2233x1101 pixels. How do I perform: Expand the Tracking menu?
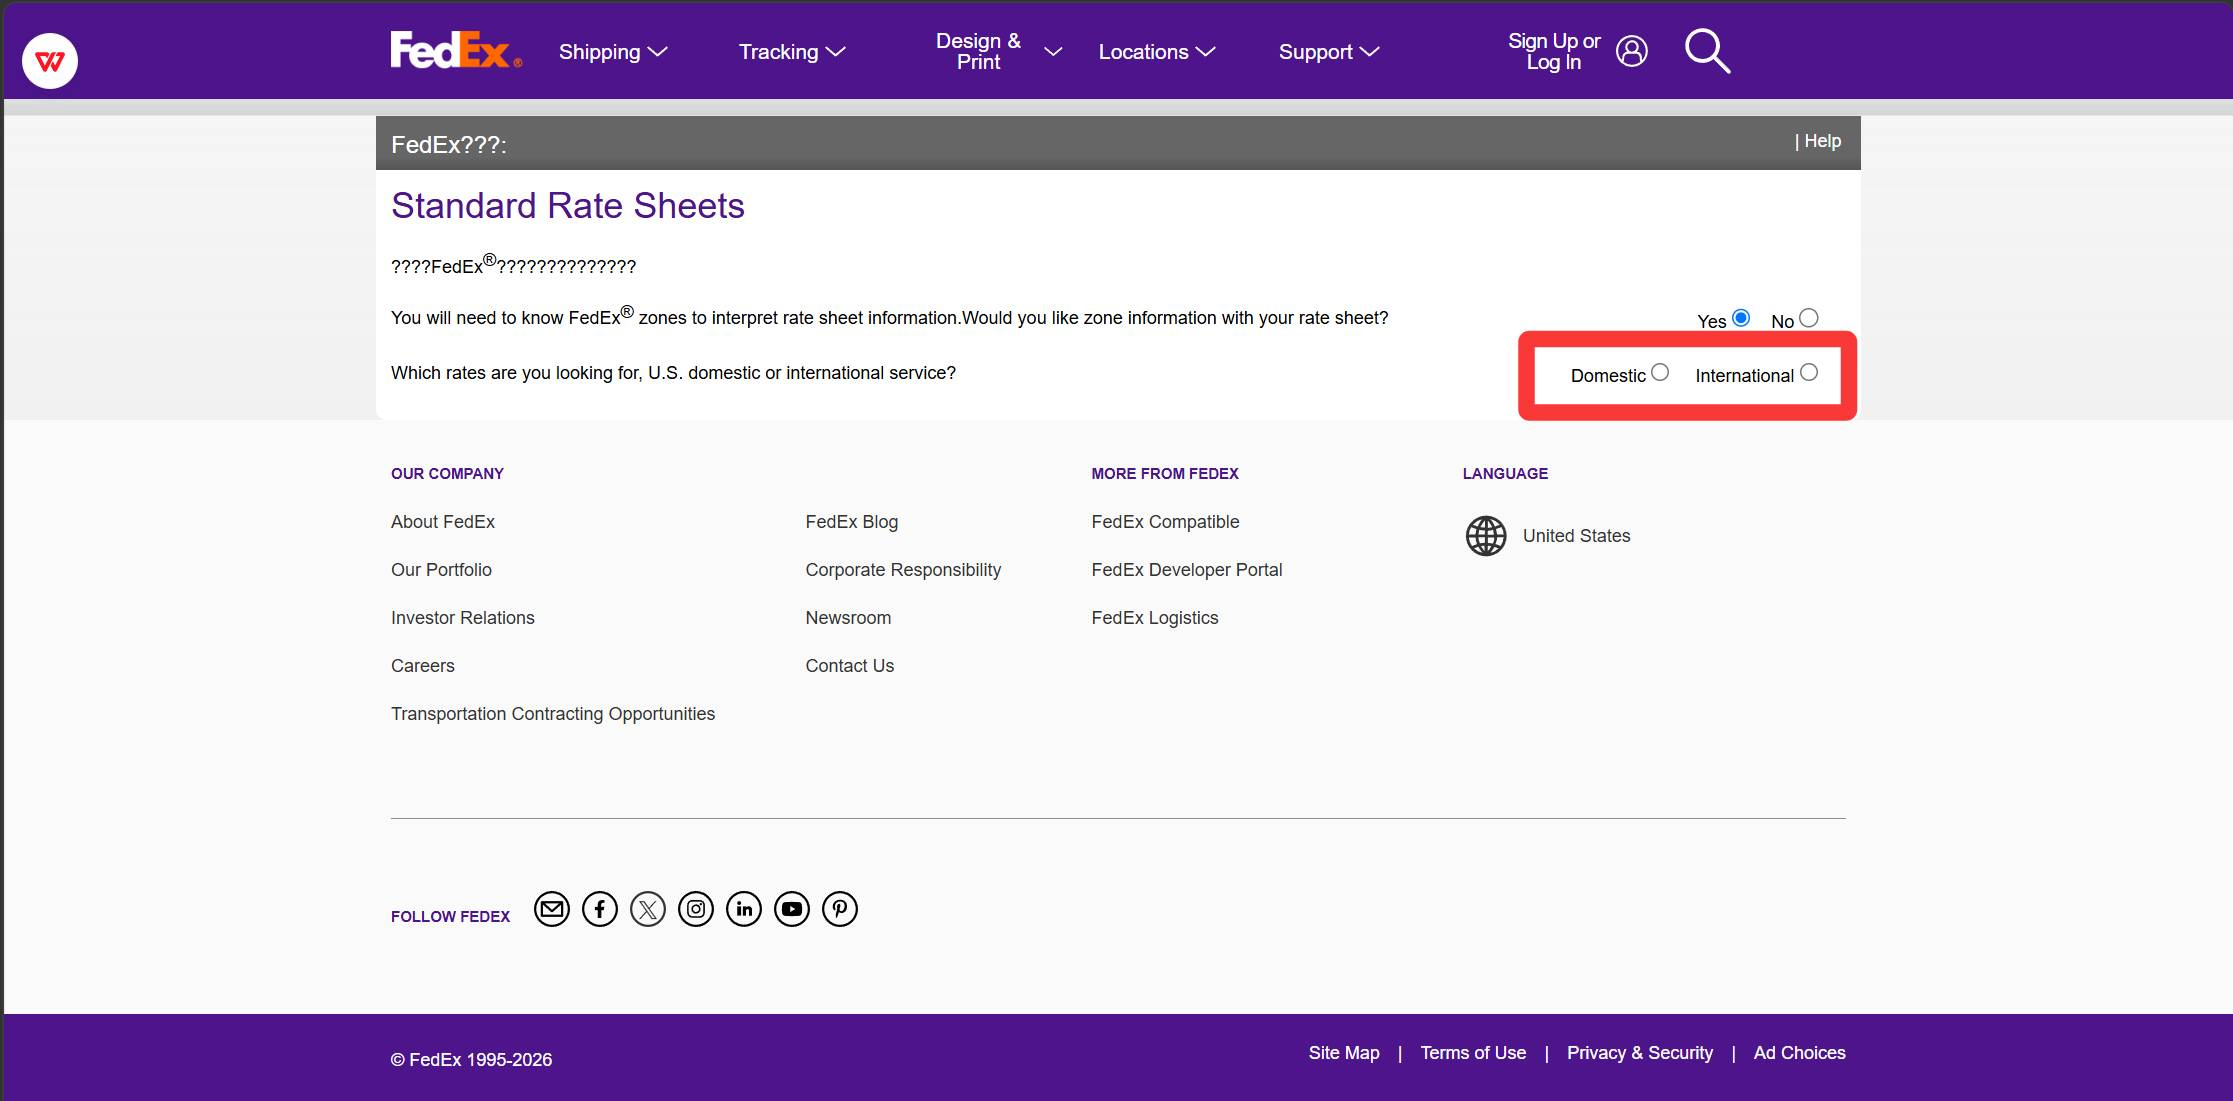click(792, 52)
